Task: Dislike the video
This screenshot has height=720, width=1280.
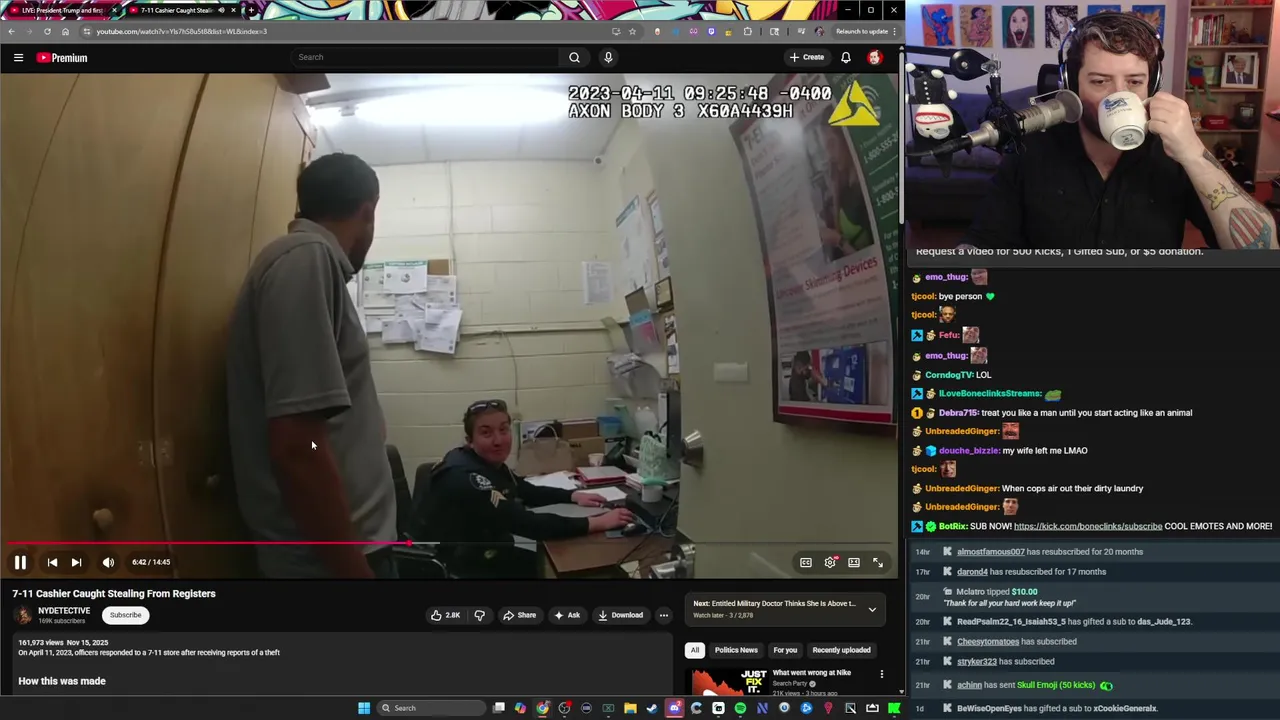Action: (x=479, y=615)
